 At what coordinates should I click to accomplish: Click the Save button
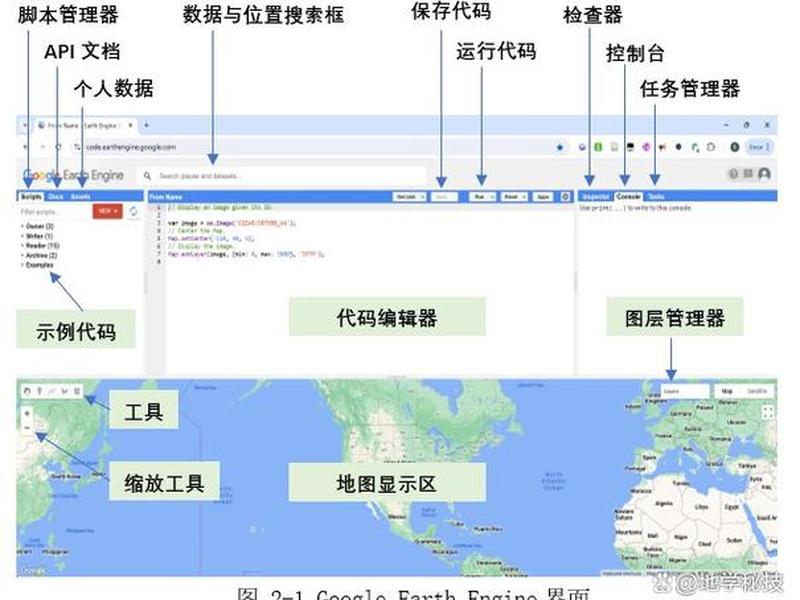[x=444, y=196]
